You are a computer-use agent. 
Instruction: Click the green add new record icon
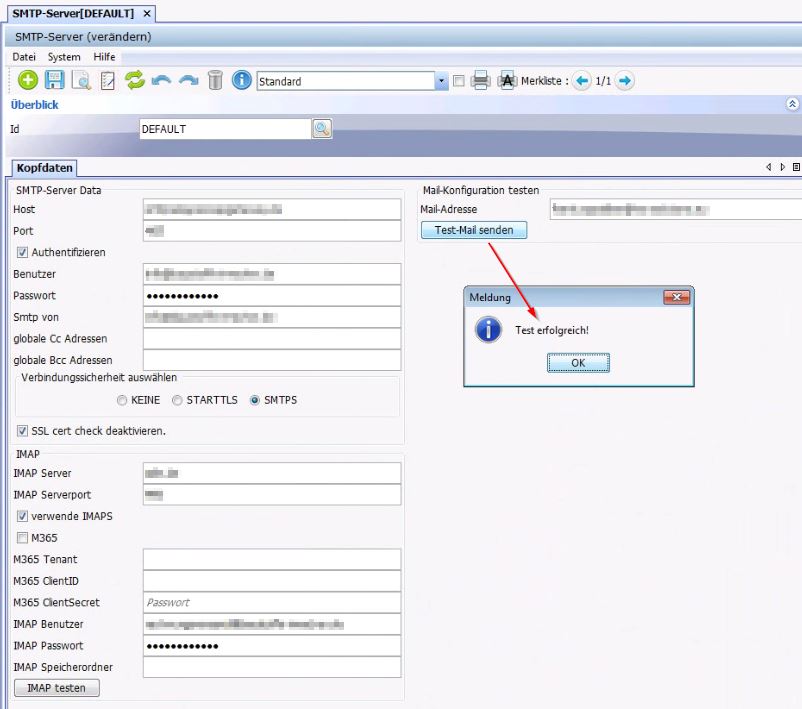click(28, 81)
